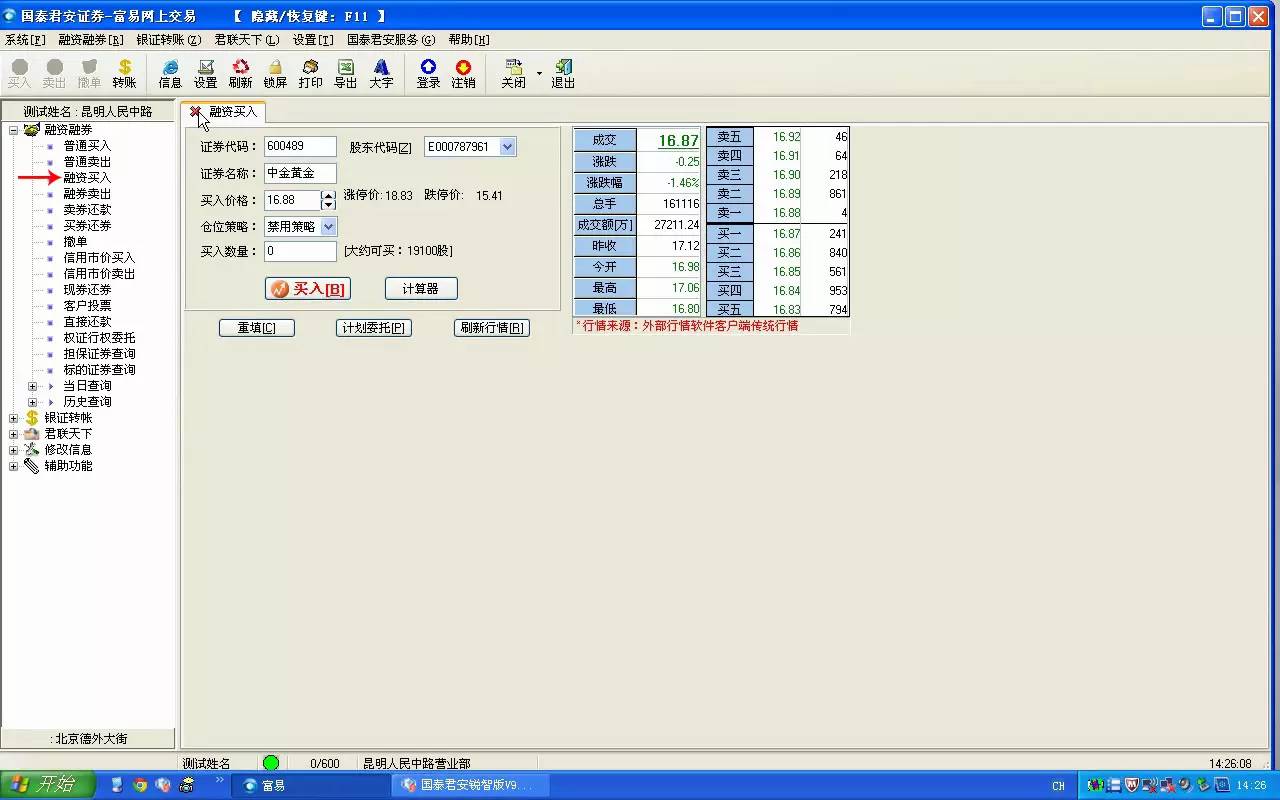Select 担保证券查询 in the tree

[x=99, y=354]
